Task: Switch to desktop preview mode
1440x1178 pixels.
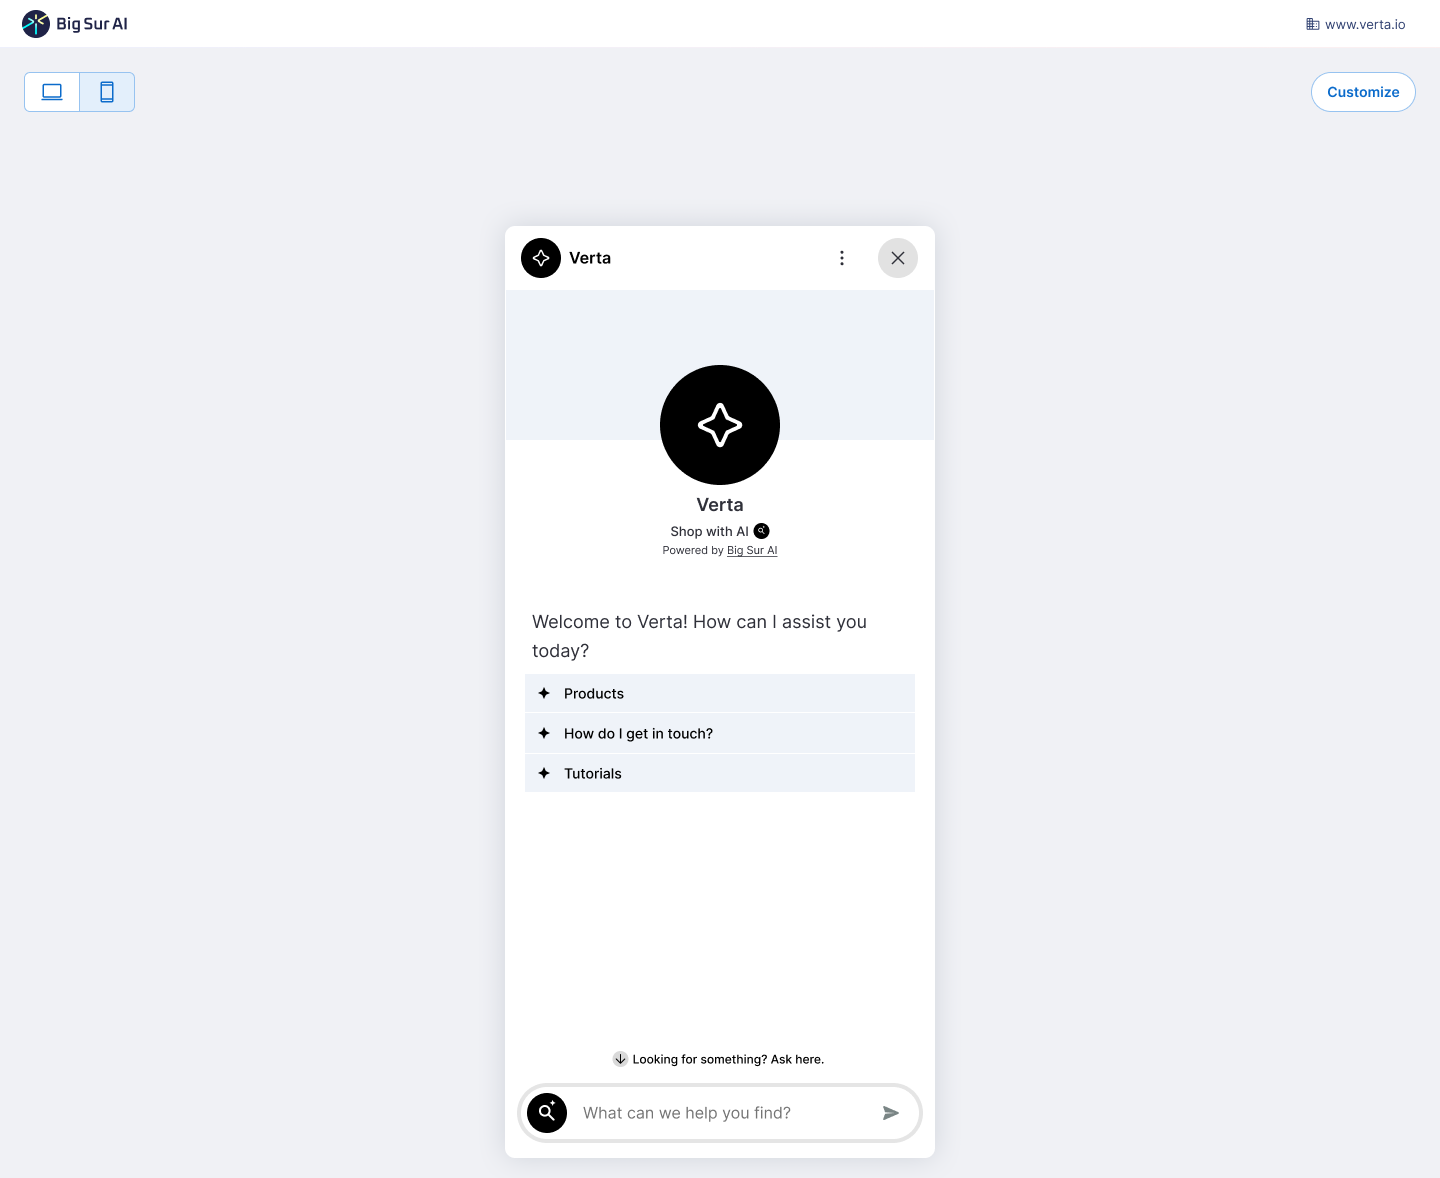Action: [52, 92]
